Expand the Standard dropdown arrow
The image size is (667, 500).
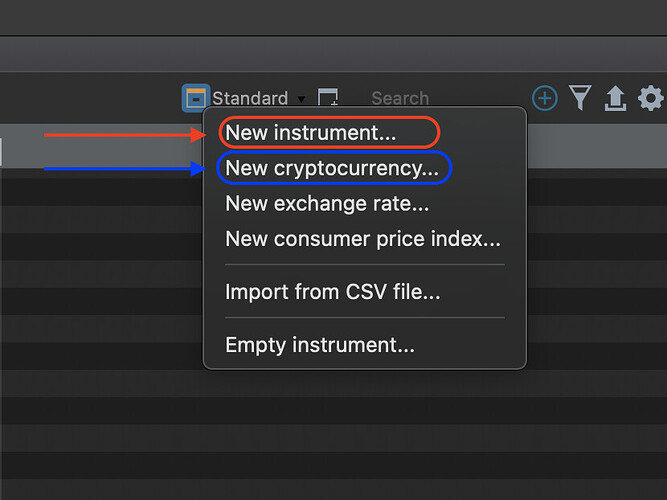301,100
